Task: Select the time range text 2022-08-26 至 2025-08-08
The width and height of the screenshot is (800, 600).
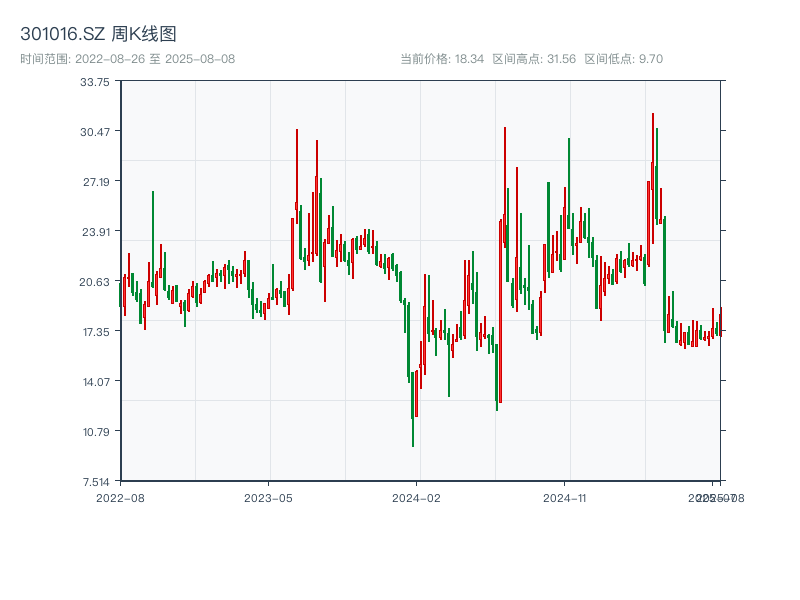Action: pyautogui.click(x=155, y=59)
